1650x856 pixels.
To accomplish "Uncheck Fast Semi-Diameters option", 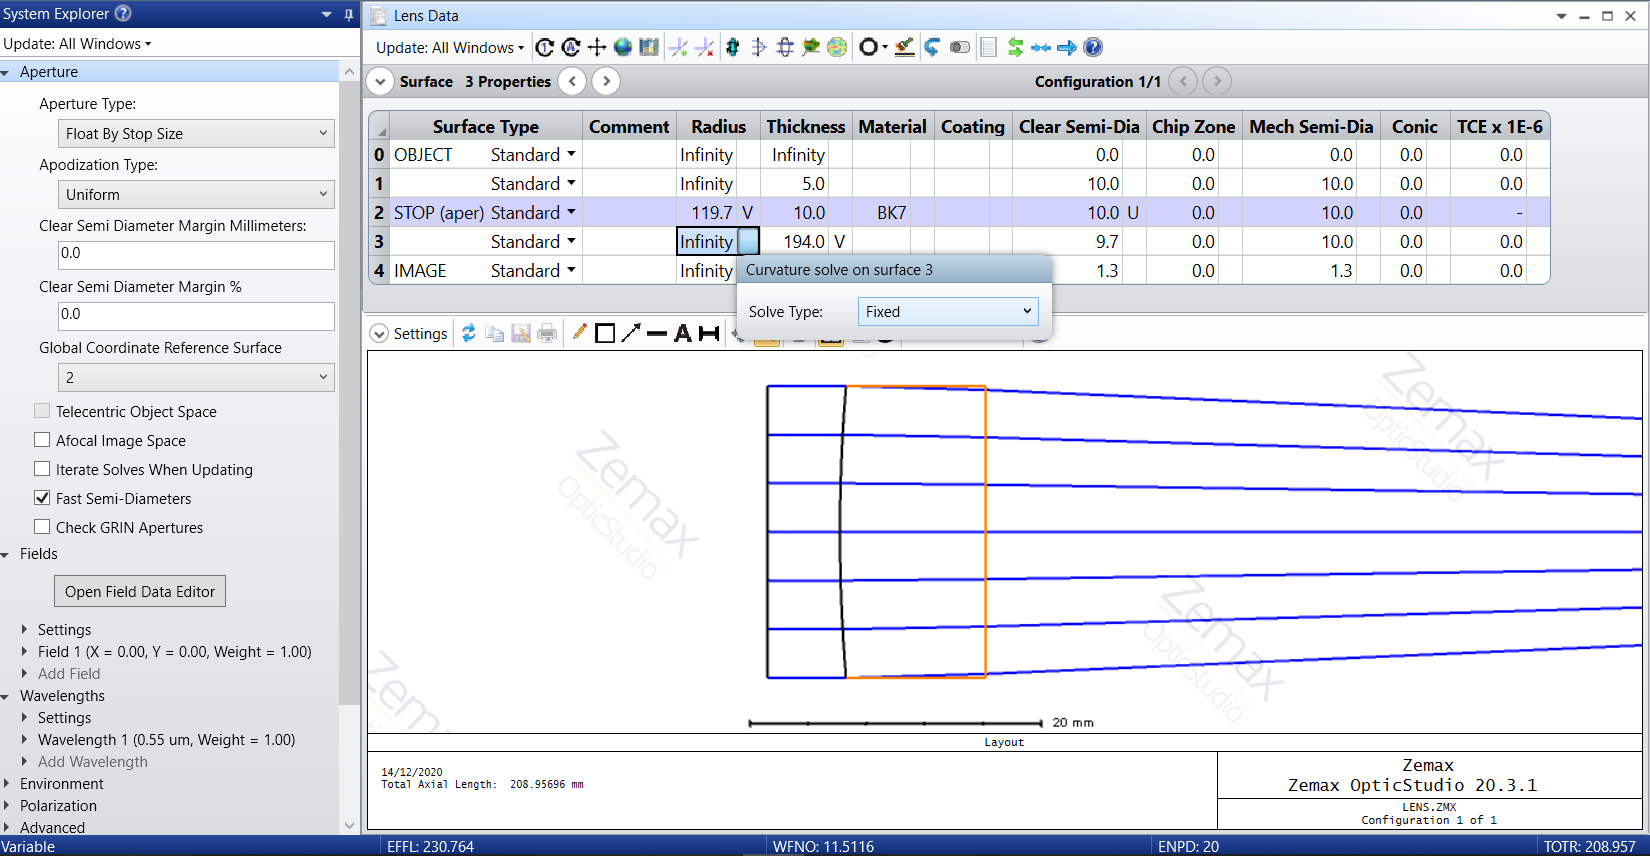I will click(42, 498).
